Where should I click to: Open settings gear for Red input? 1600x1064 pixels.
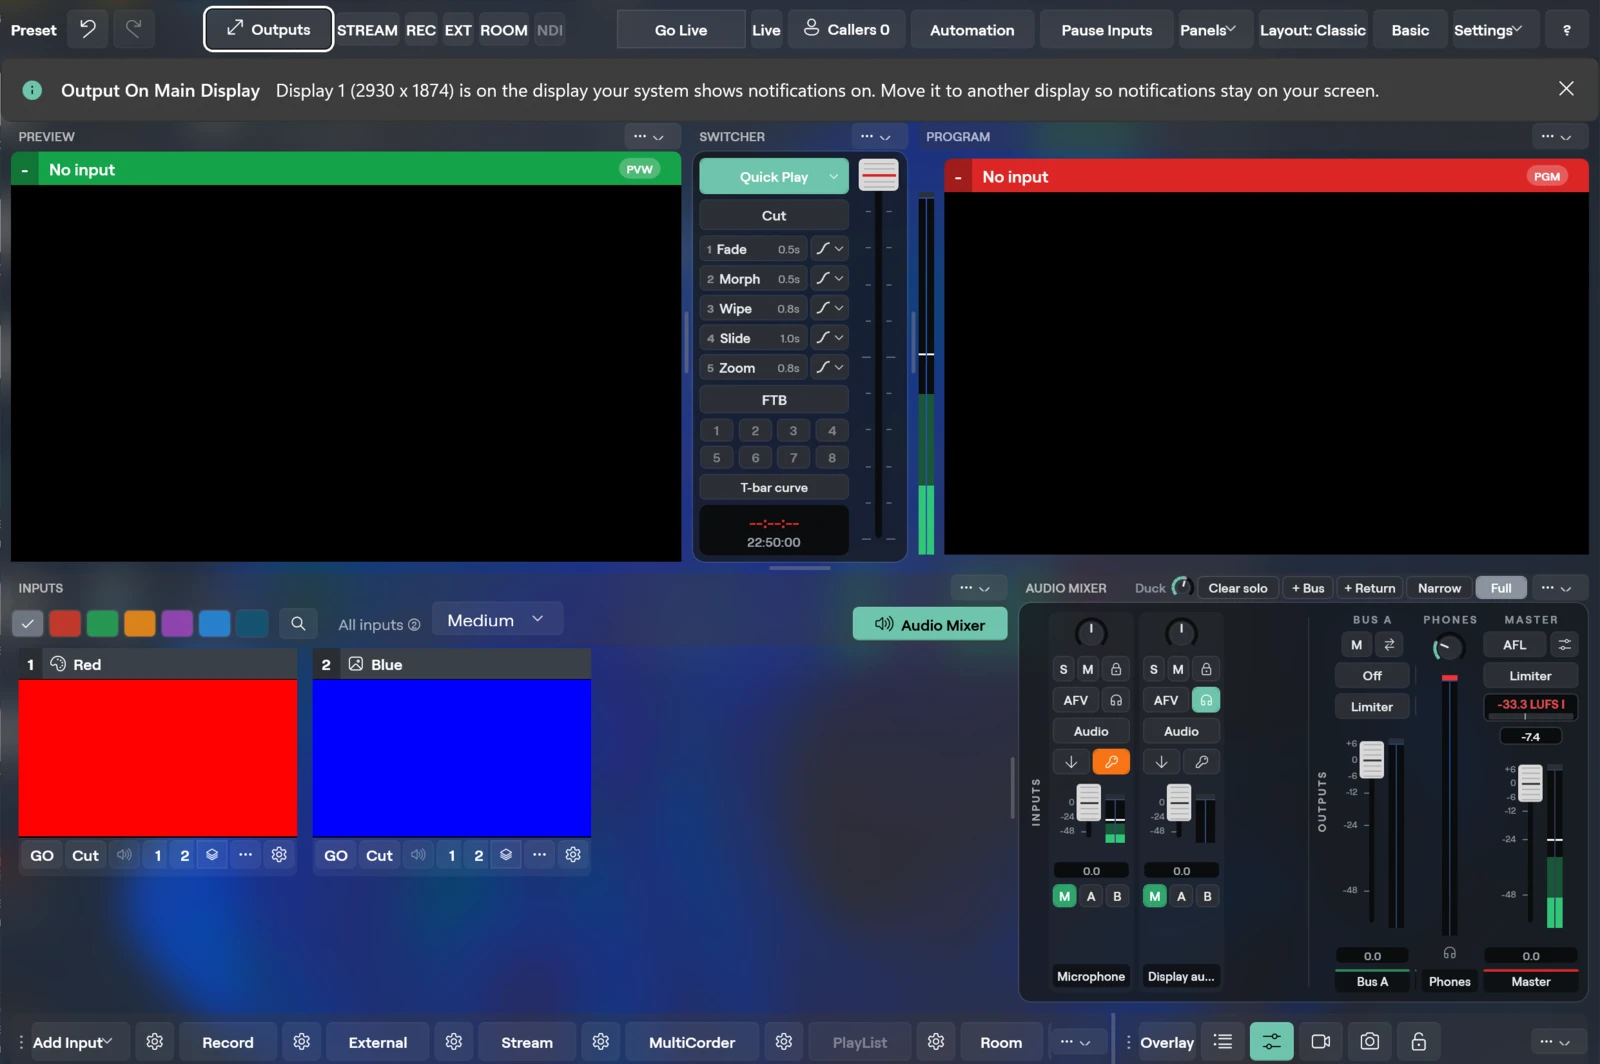279,855
